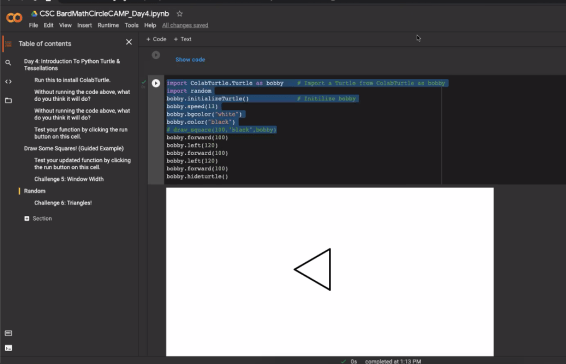Click the bobby.speed(13) code line

coord(192,107)
